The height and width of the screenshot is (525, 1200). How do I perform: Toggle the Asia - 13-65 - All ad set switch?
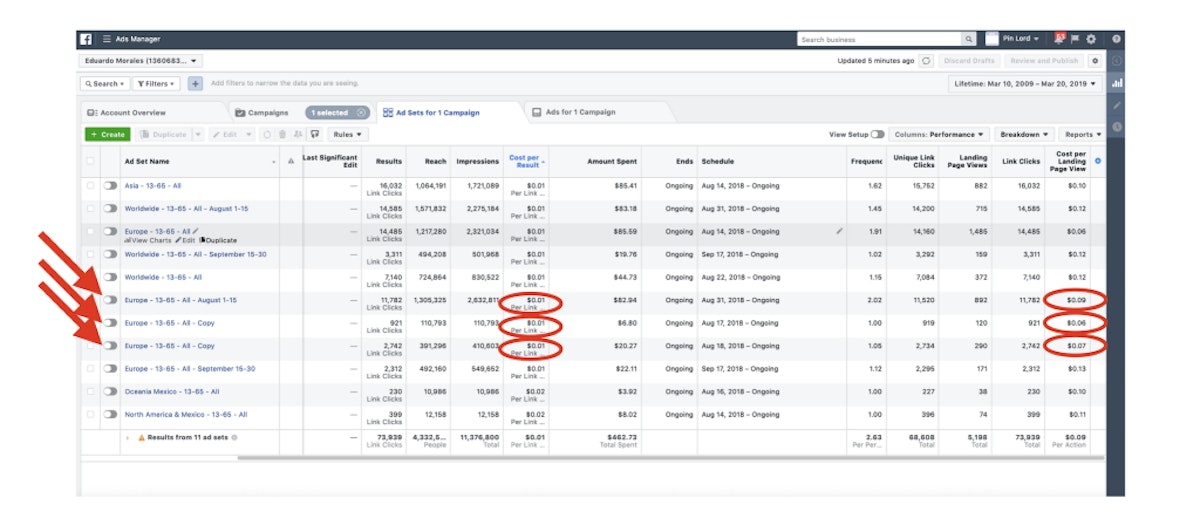[110, 185]
